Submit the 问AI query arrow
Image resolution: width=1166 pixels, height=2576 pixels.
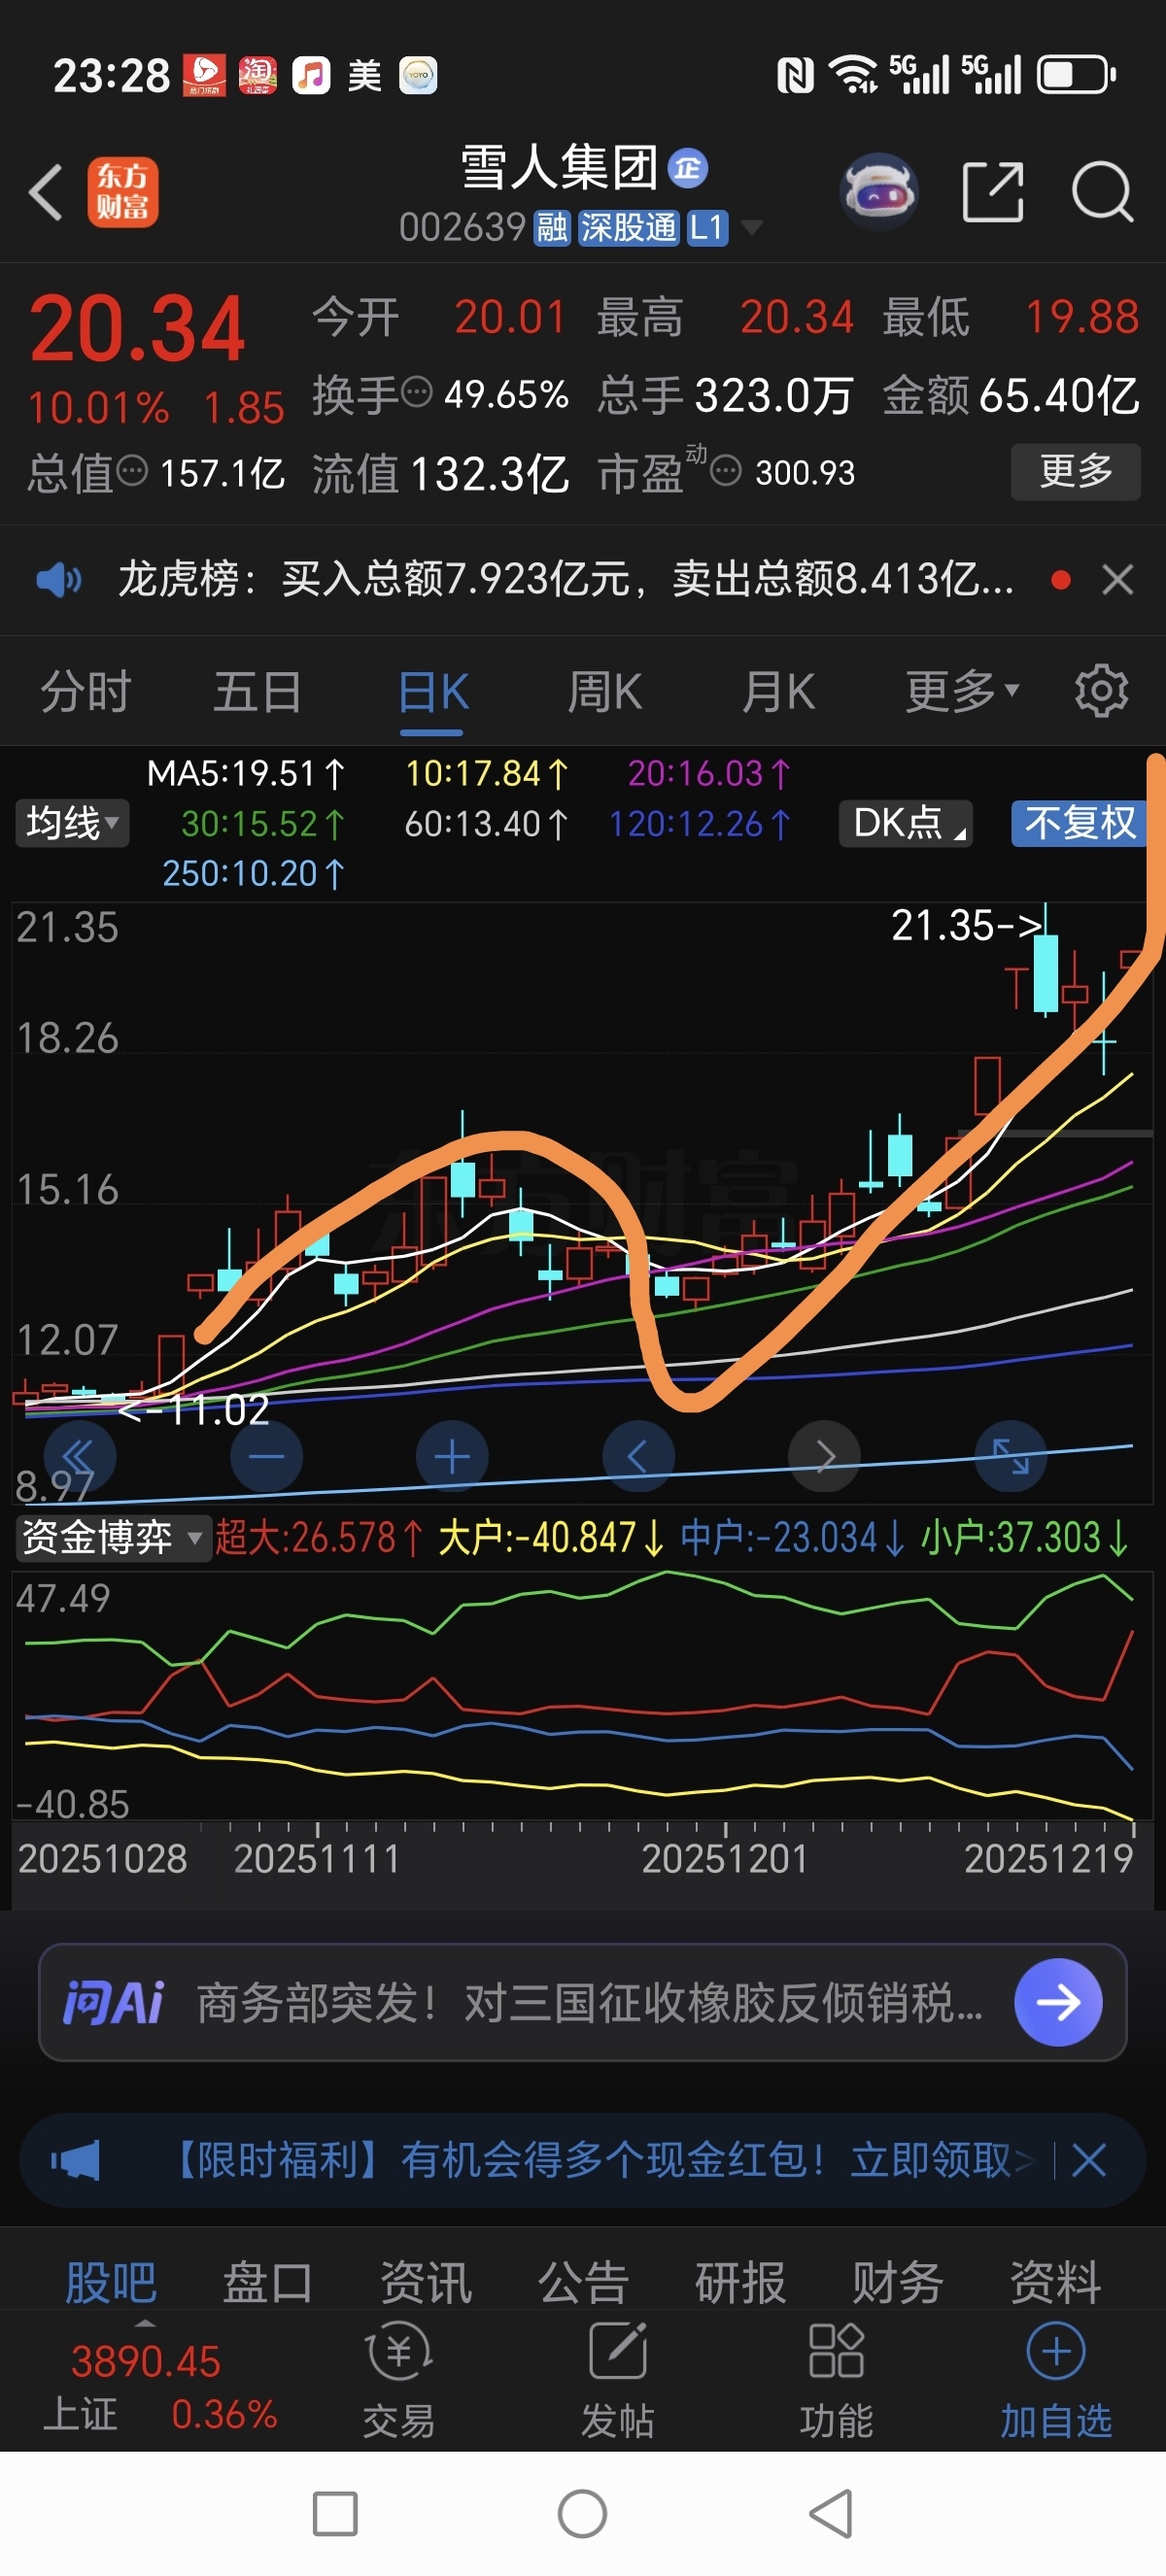tap(1058, 2002)
